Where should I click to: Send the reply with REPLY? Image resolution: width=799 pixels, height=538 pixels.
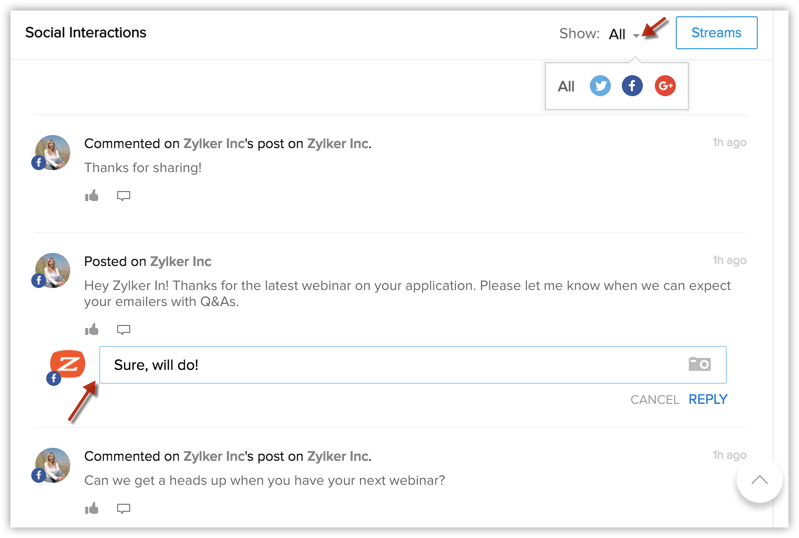tap(708, 399)
